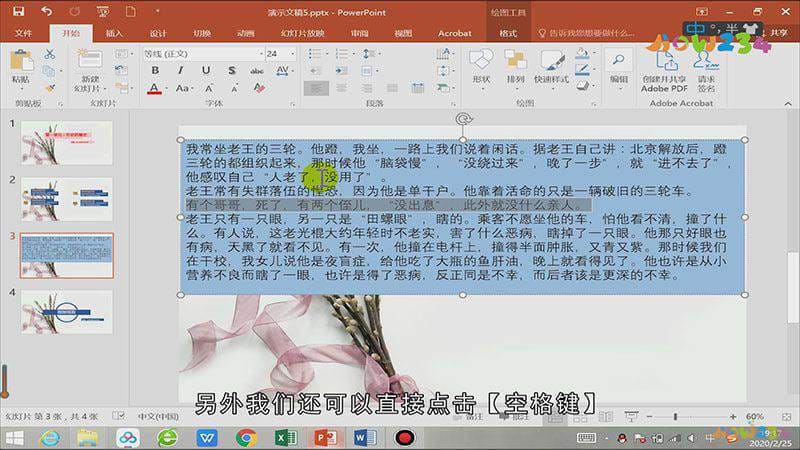Screen dimensions: 800x450
Task: Undo the last action
Action: 46,11
